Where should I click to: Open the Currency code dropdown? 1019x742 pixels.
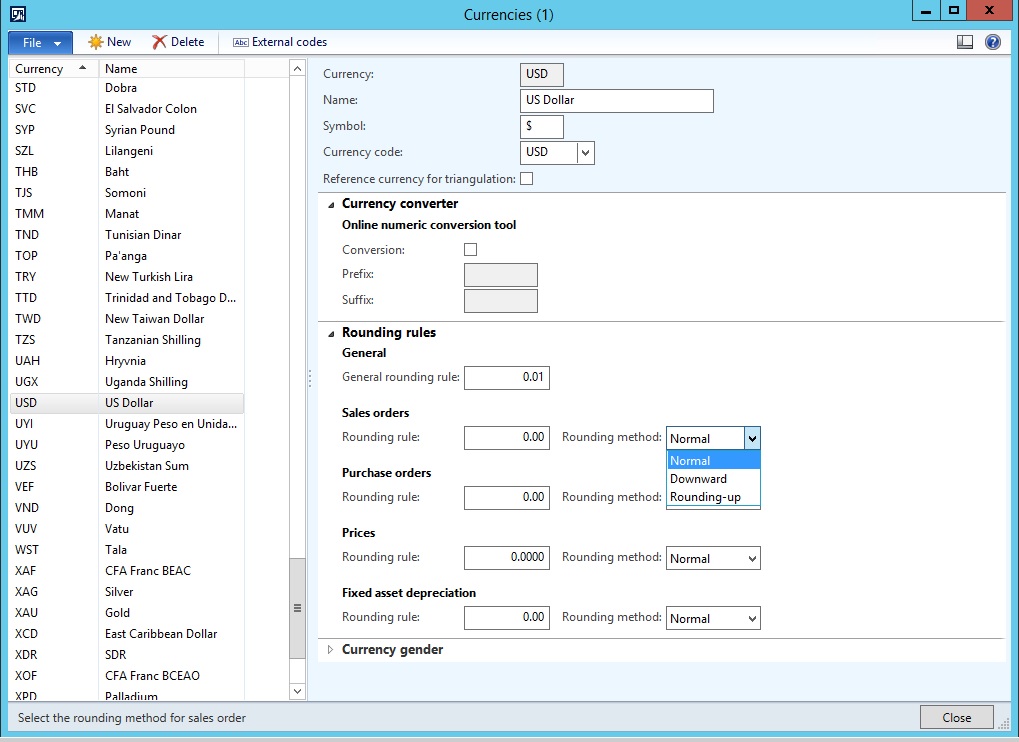pyautogui.click(x=586, y=153)
